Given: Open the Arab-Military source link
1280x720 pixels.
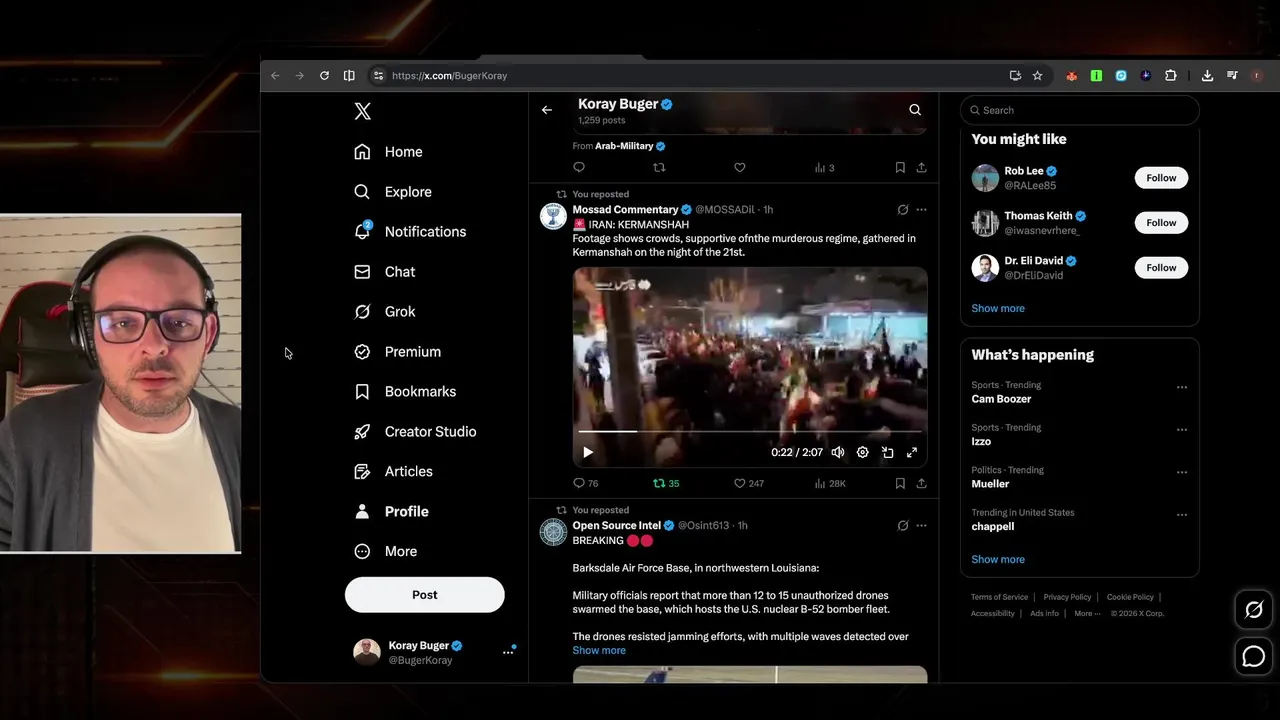Looking at the screenshot, I should point(624,146).
